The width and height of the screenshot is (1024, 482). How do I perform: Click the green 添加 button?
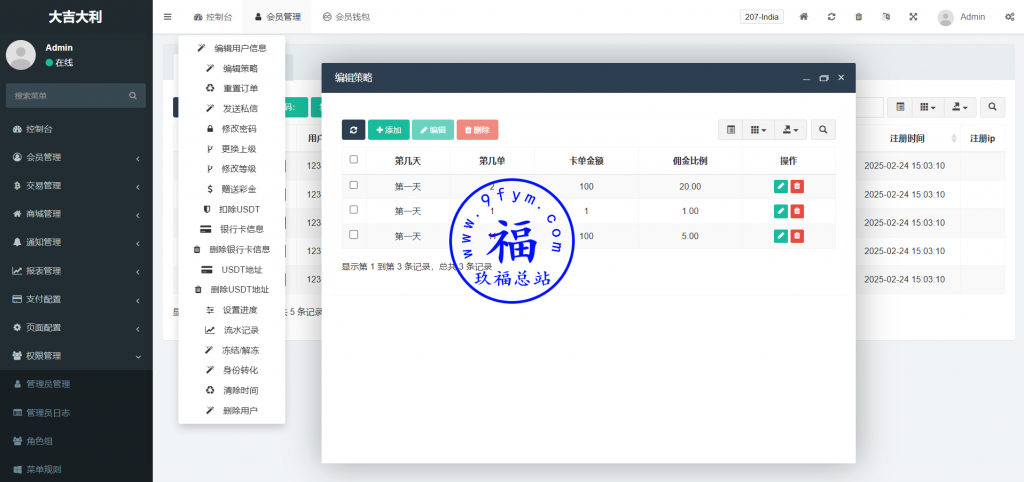[x=388, y=130]
